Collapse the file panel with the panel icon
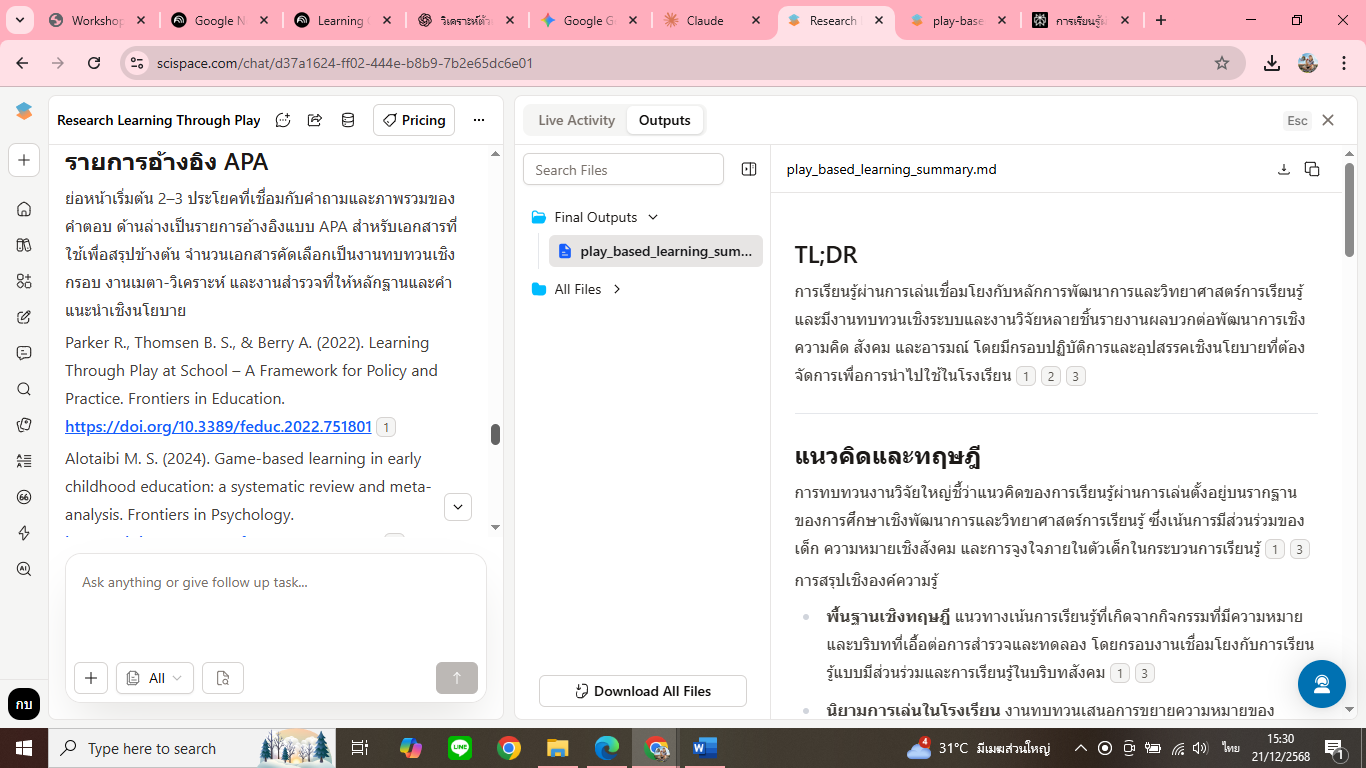 tap(748, 169)
